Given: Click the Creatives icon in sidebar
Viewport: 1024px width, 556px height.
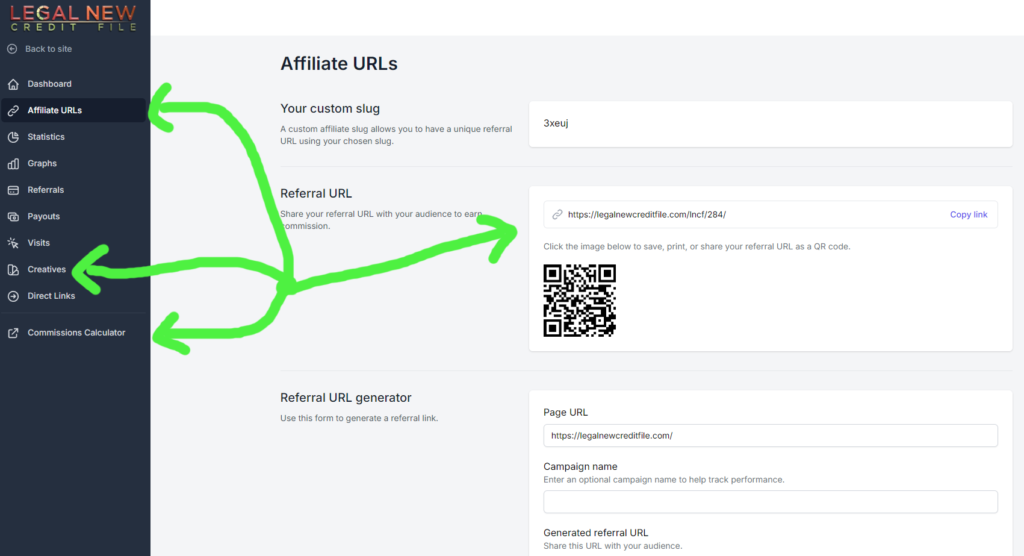Looking at the screenshot, I should click(x=13, y=270).
